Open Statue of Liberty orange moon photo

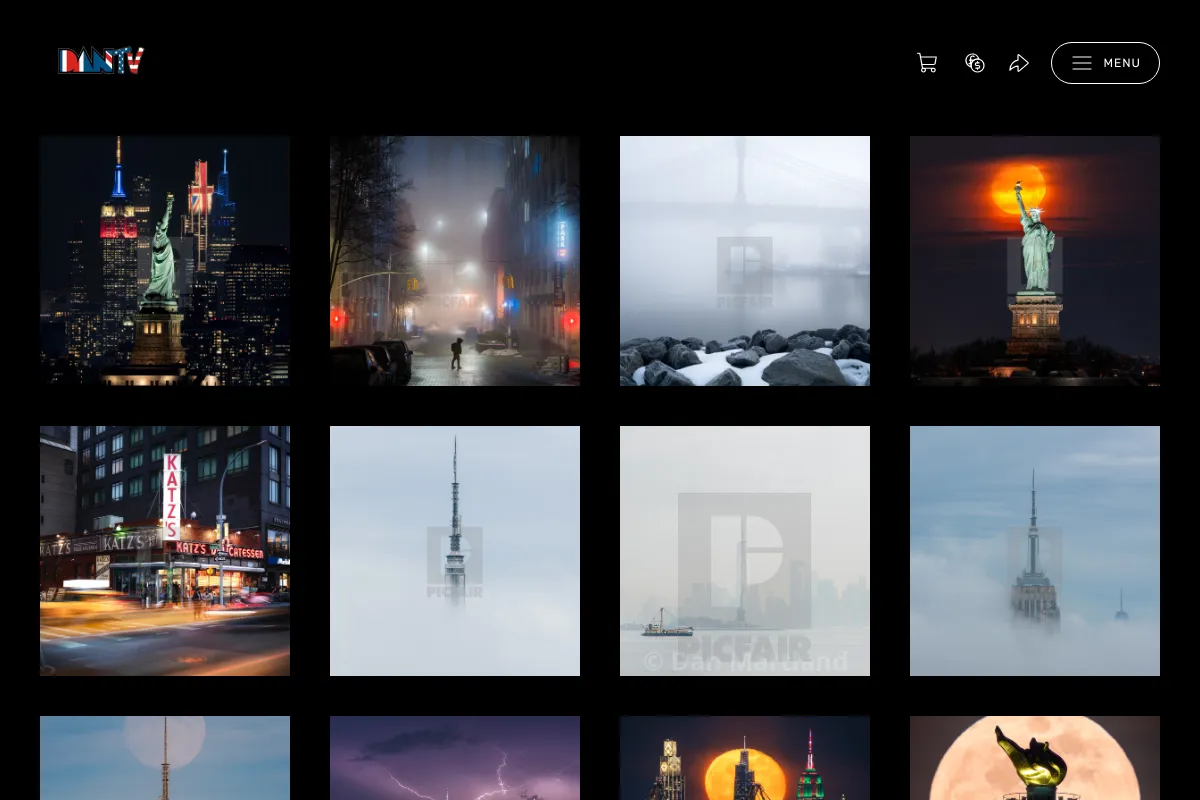click(x=1035, y=261)
